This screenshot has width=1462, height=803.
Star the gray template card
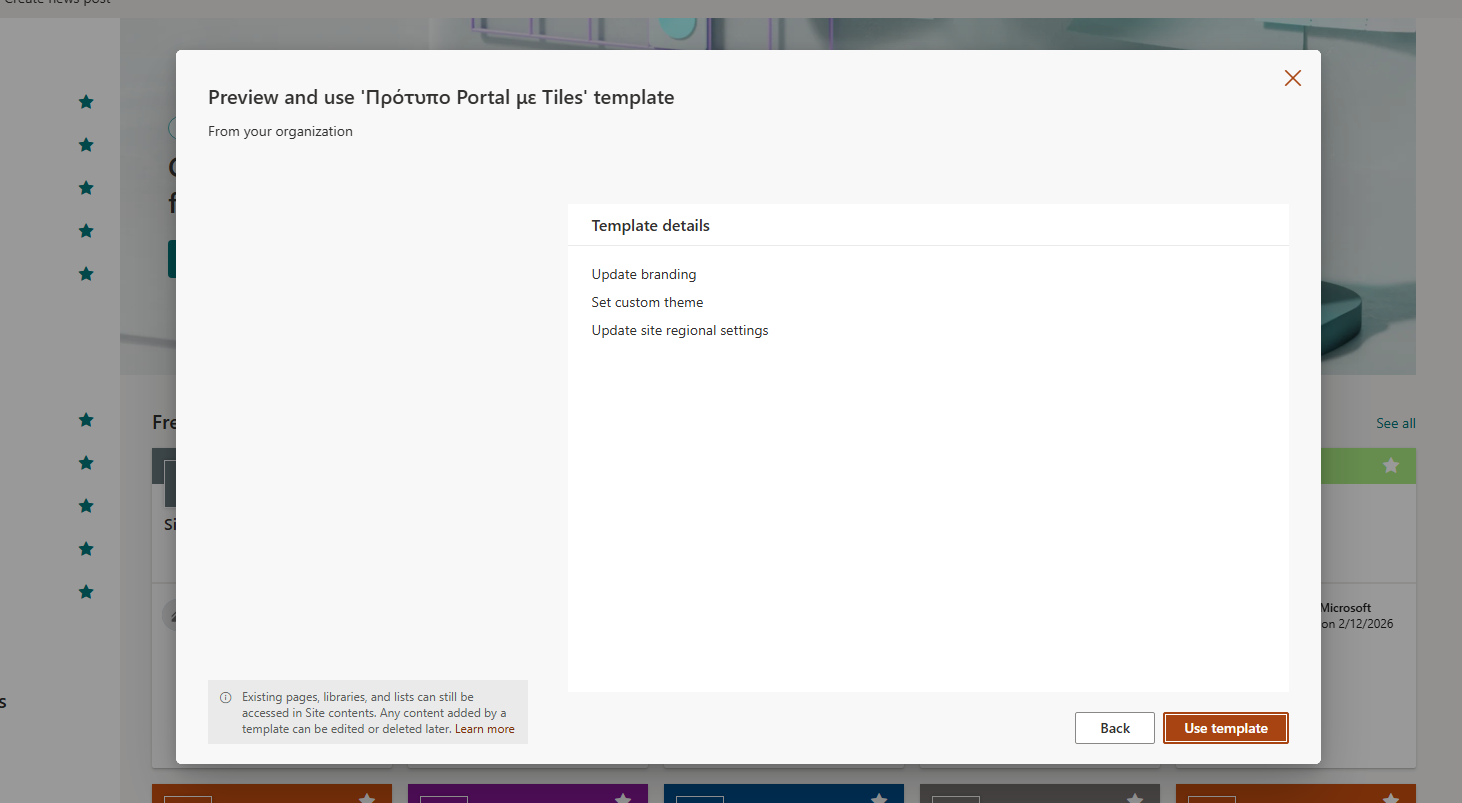pos(1134,798)
